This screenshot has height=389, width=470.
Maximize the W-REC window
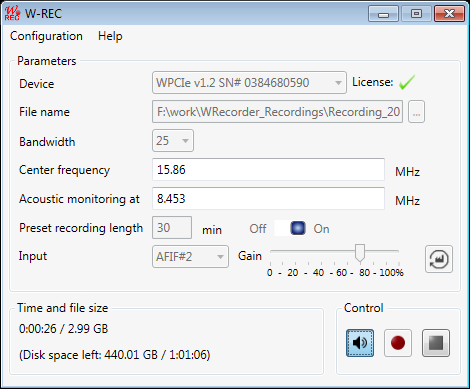point(416,14)
